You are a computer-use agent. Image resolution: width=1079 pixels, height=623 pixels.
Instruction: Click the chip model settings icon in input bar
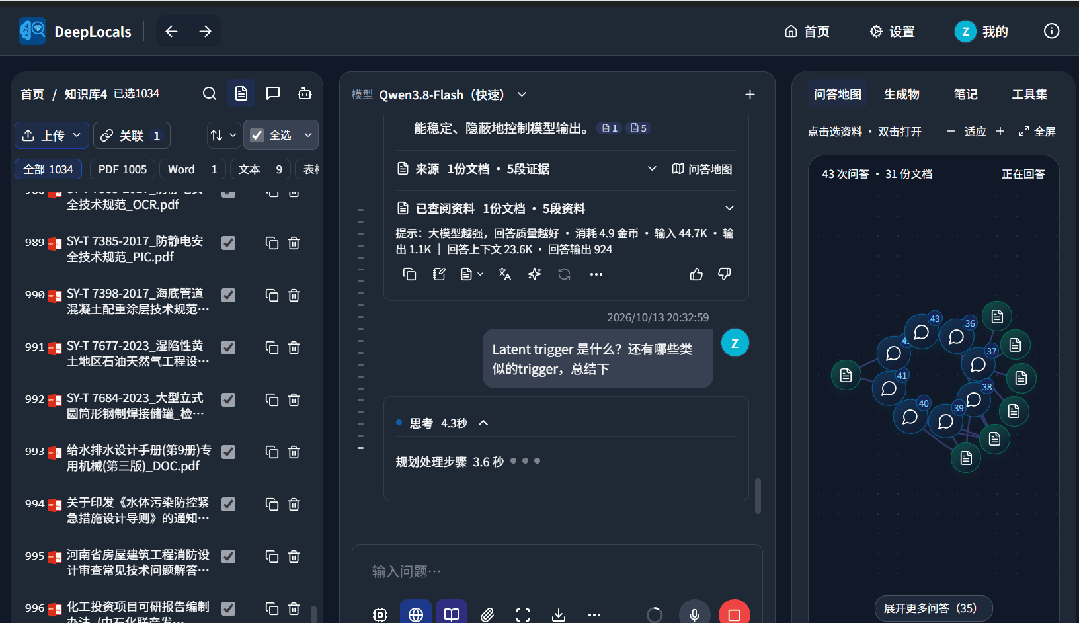[x=380, y=614]
